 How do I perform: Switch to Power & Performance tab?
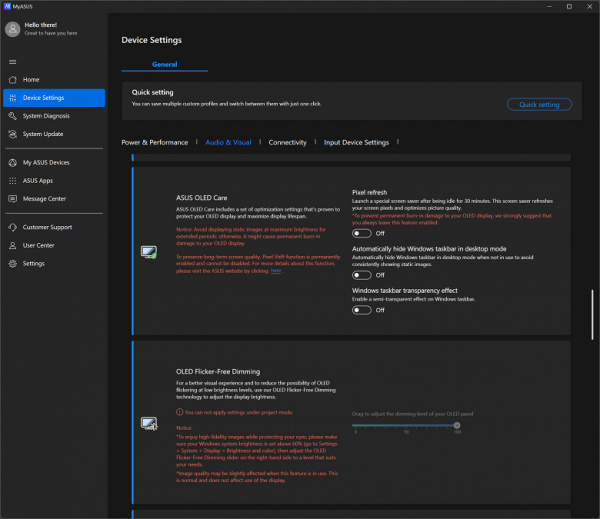tap(154, 143)
